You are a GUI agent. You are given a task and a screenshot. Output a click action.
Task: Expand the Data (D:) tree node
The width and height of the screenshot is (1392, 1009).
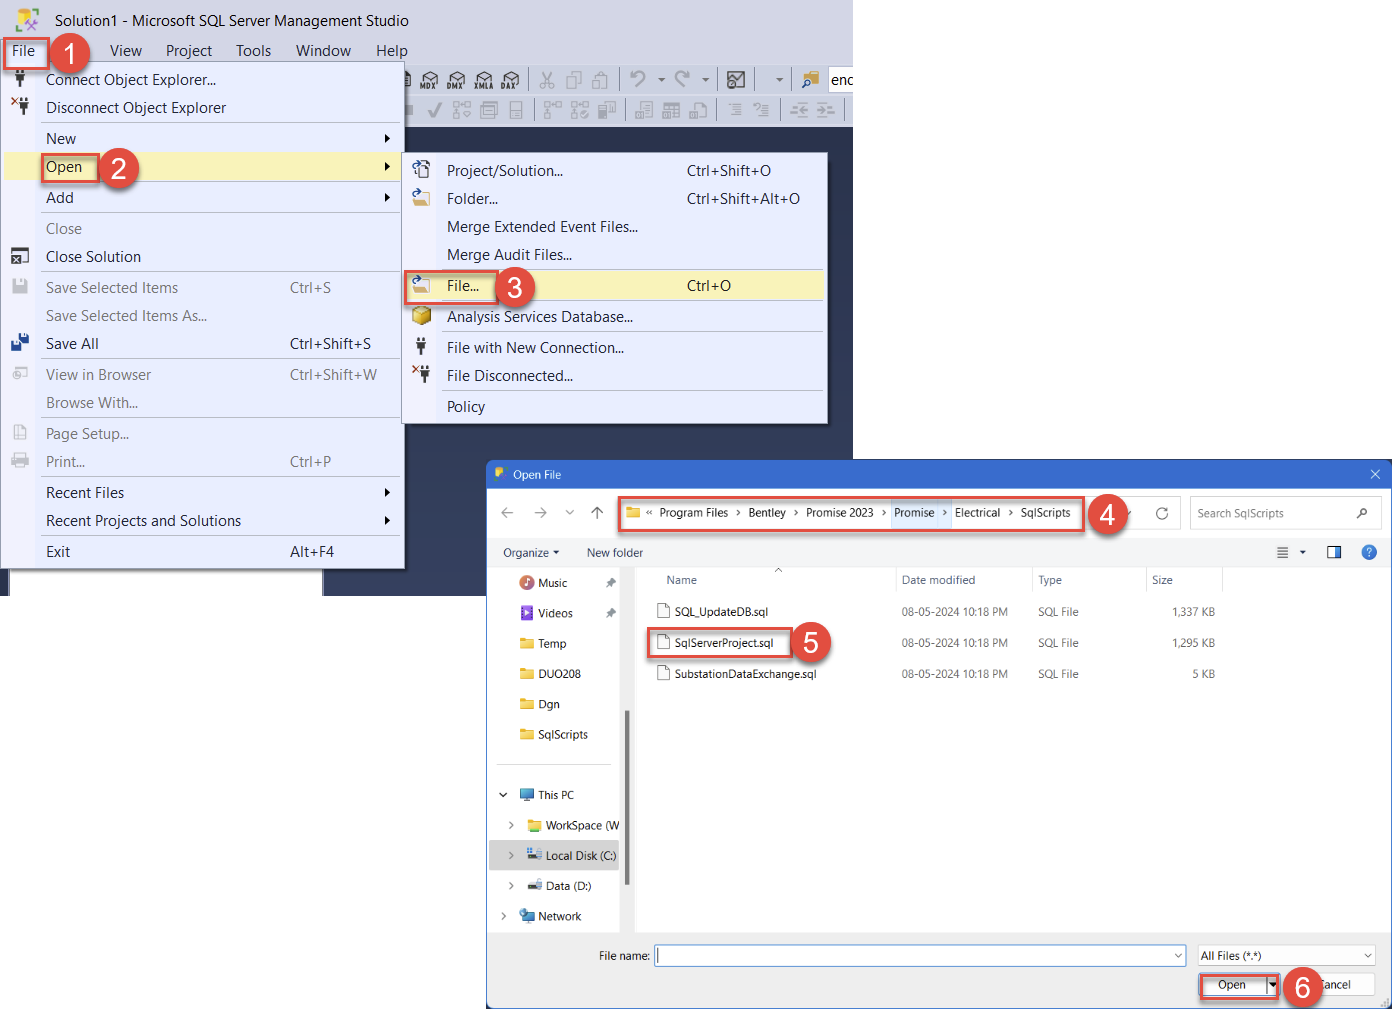click(x=511, y=886)
